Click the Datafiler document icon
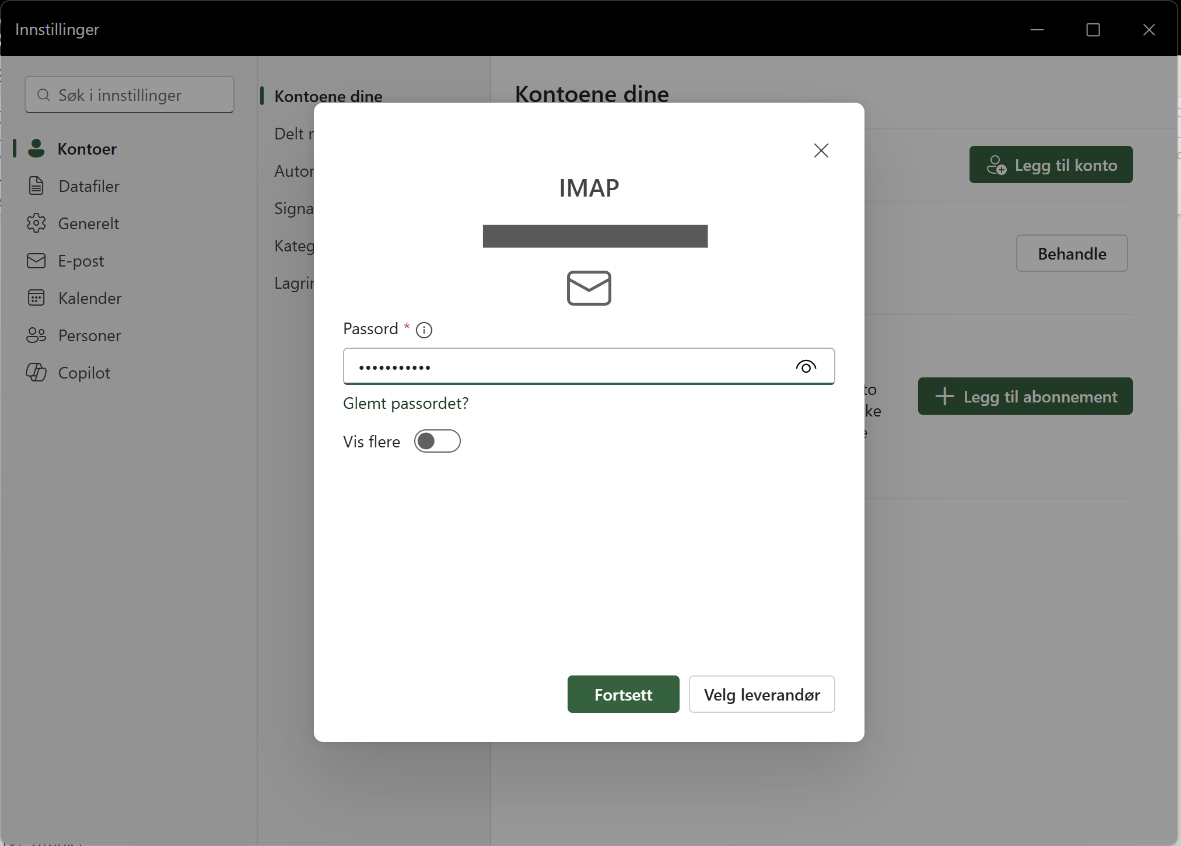This screenshot has height=846, width=1181. [36, 186]
